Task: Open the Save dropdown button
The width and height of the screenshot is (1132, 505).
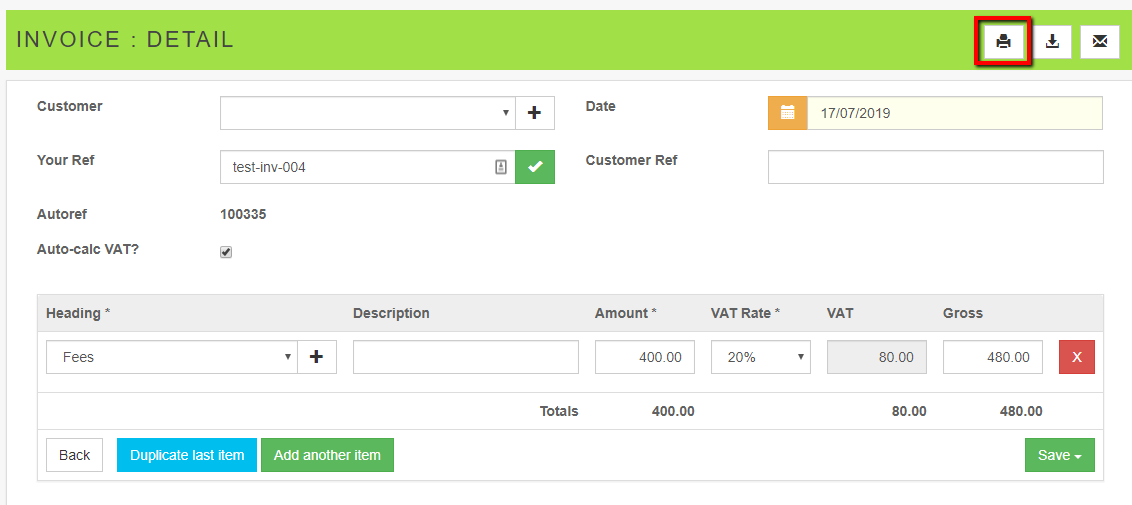Action: (x=1059, y=455)
